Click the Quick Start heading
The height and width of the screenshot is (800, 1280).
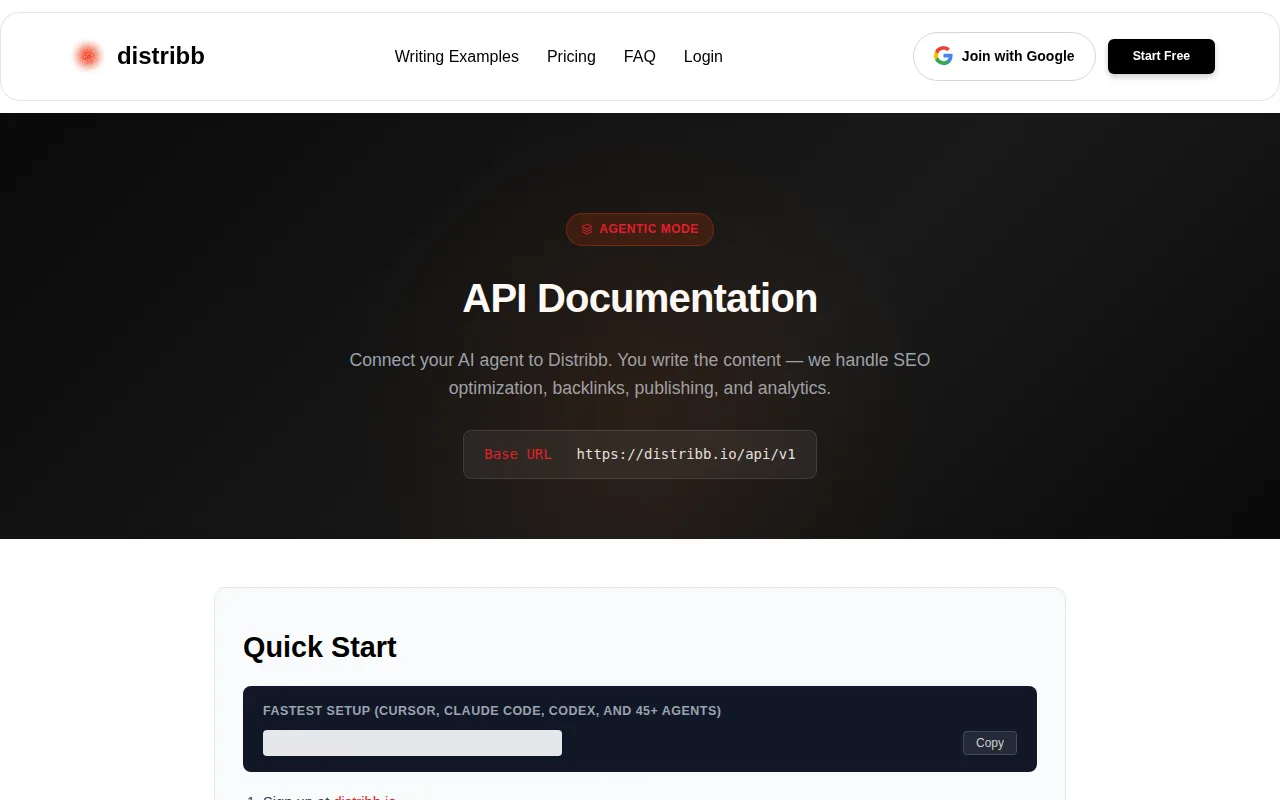[320, 647]
